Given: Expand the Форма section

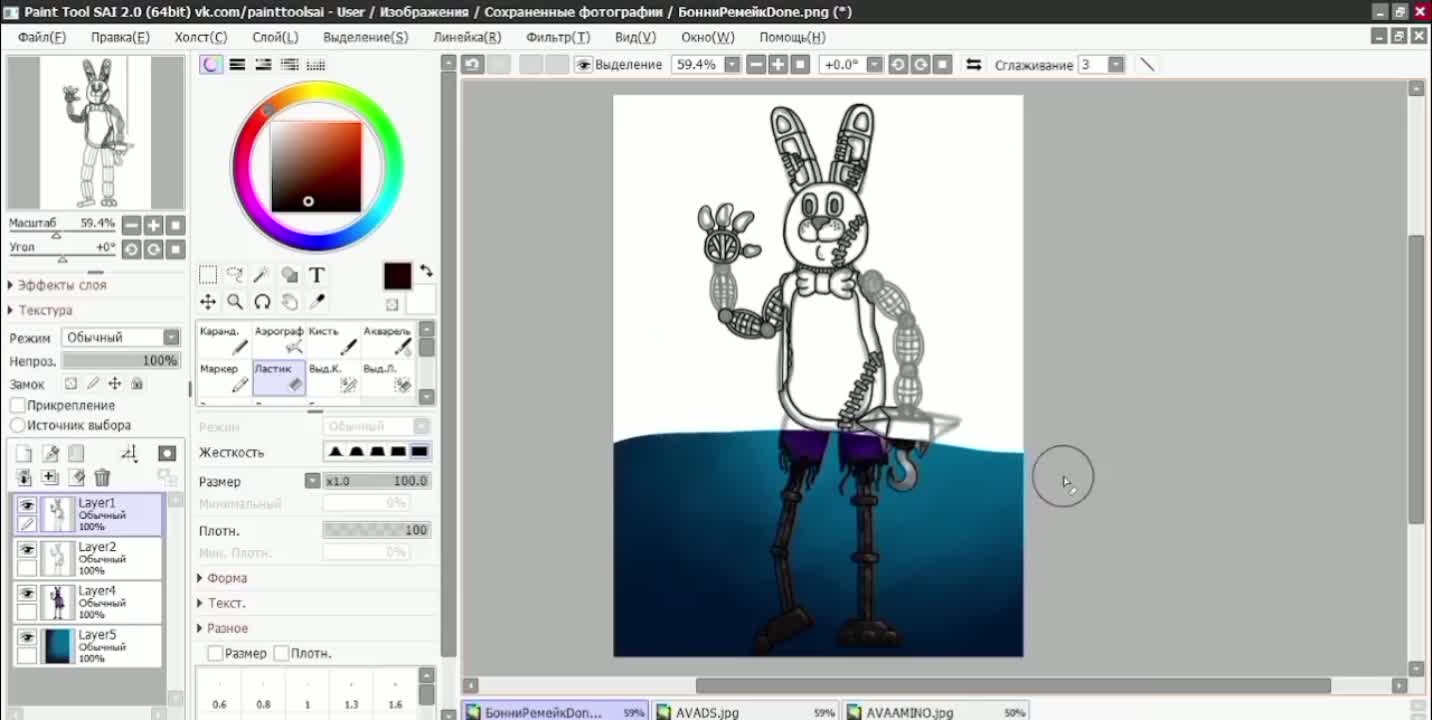Looking at the screenshot, I should coord(222,578).
